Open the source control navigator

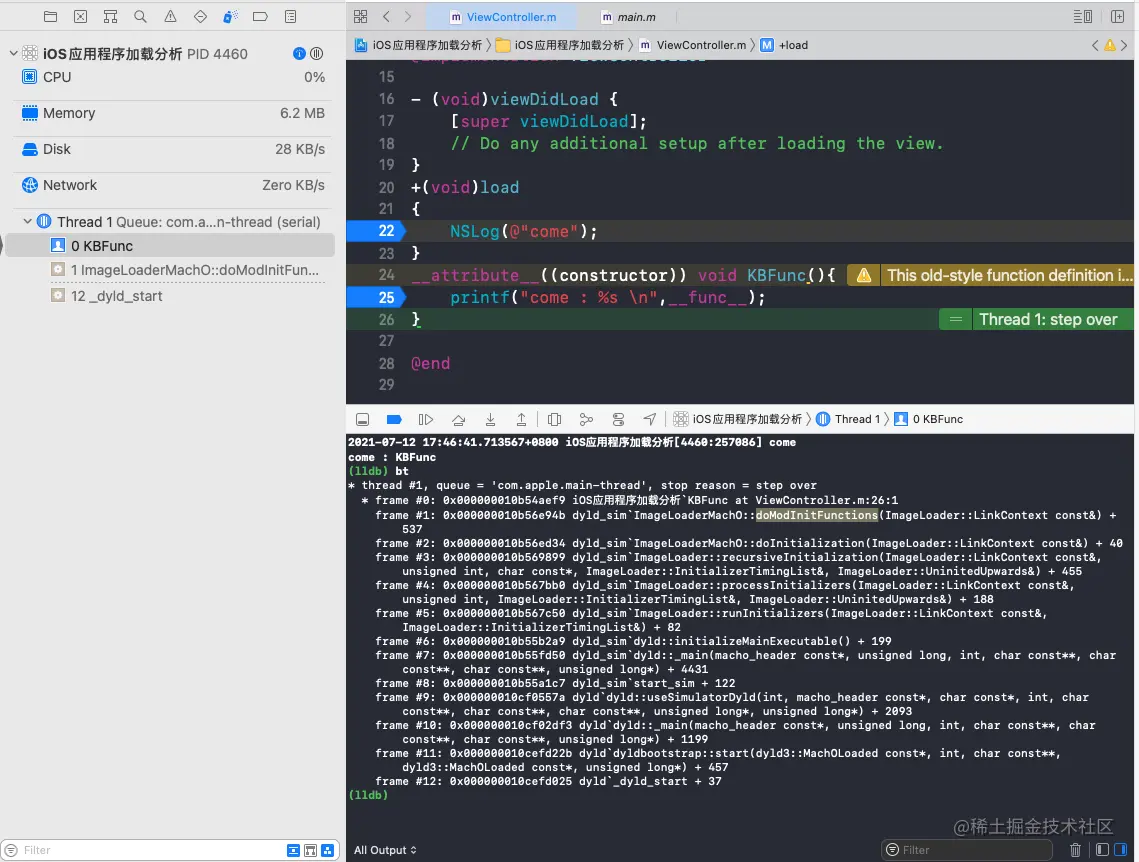(81, 16)
